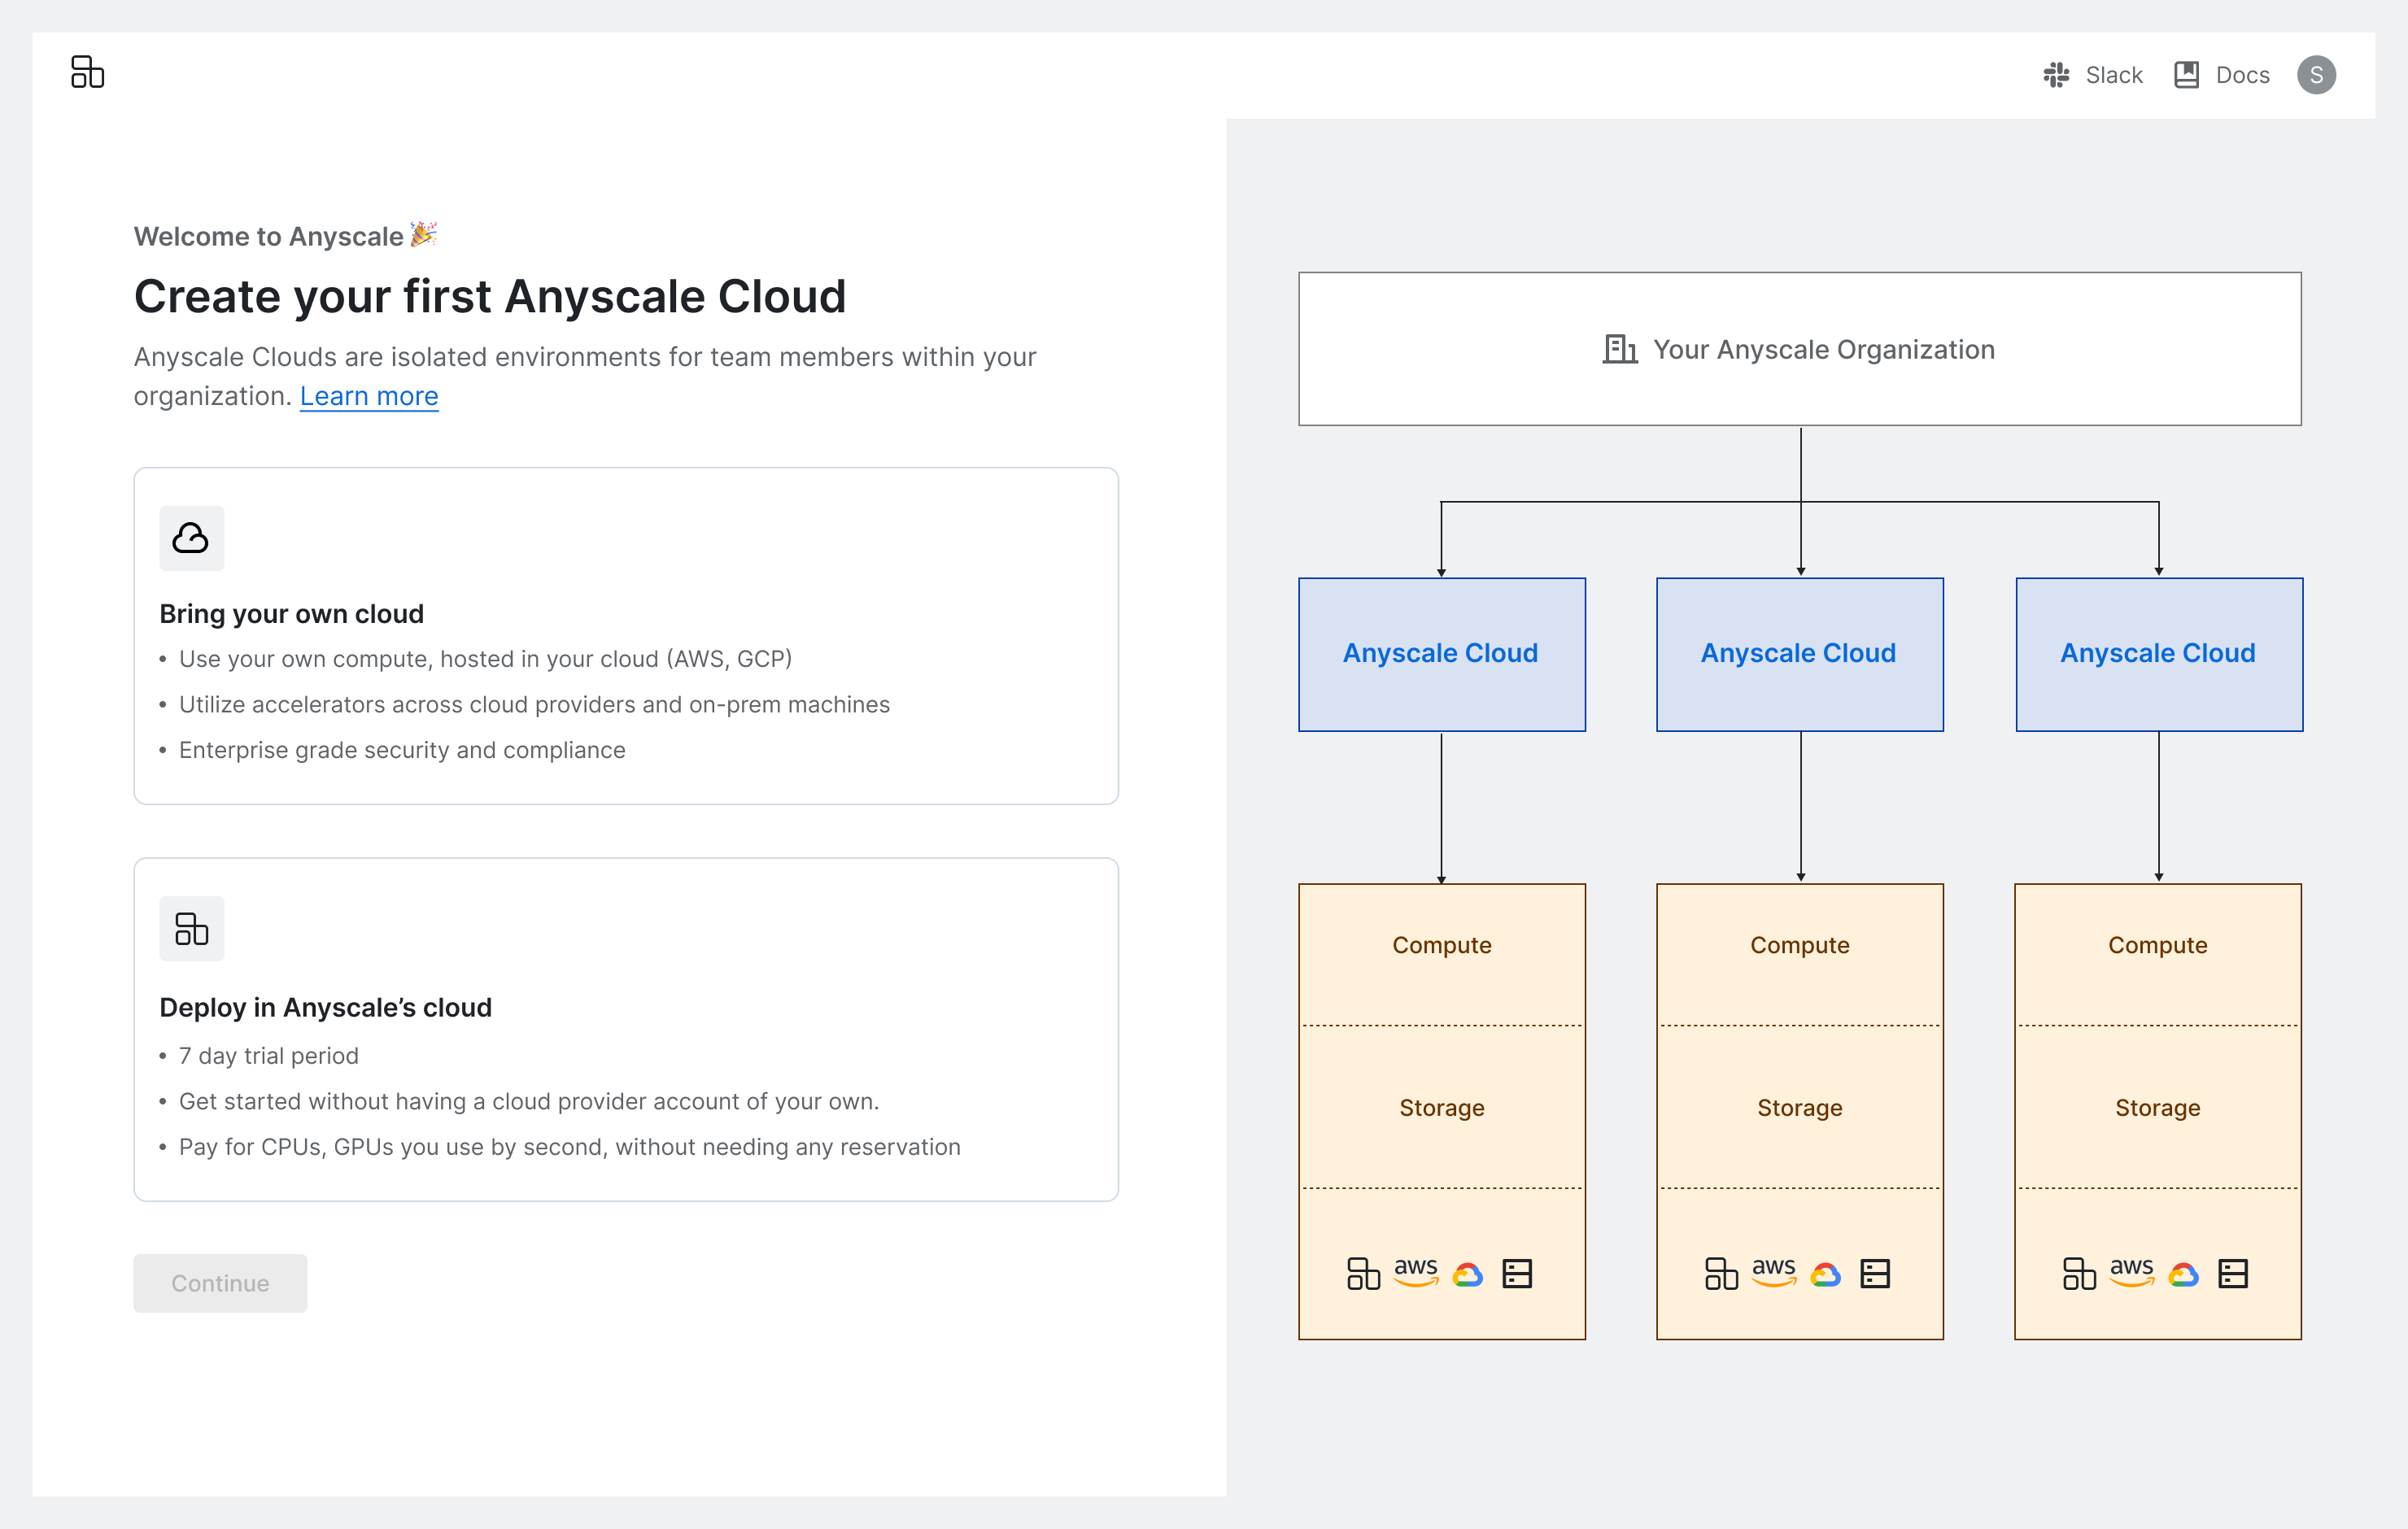Click 'Pay for CPUs, GPUs' bullet text

(569, 1147)
